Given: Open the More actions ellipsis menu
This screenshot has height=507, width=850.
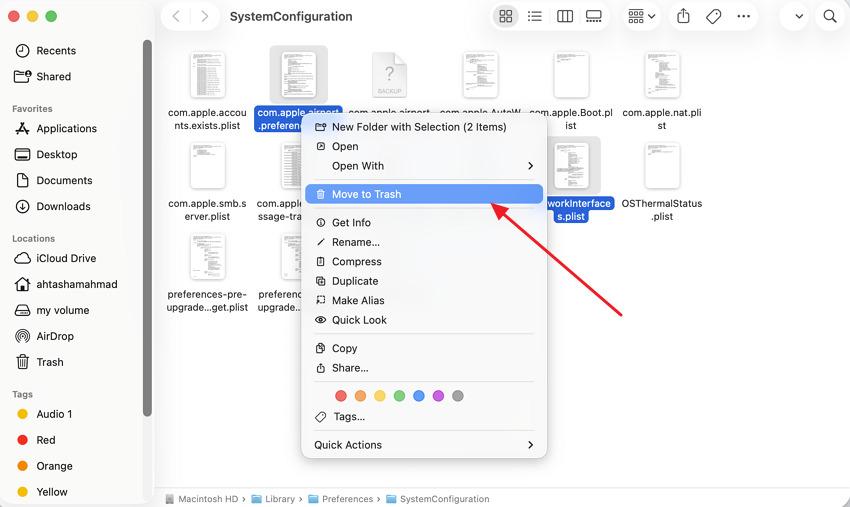Looking at the screenshot, I should pos(743,16).
